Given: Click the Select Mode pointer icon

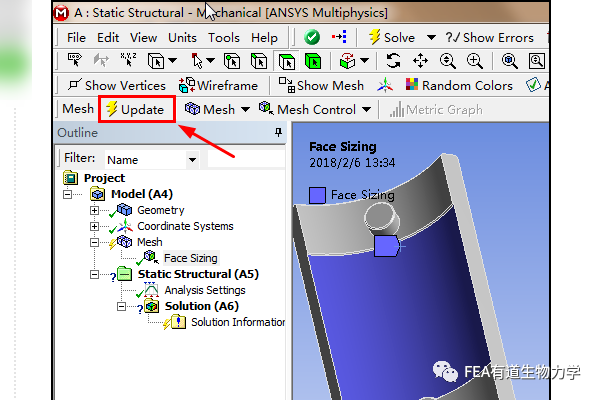Looking at the screenshot, I should click(x=197, y=60).
